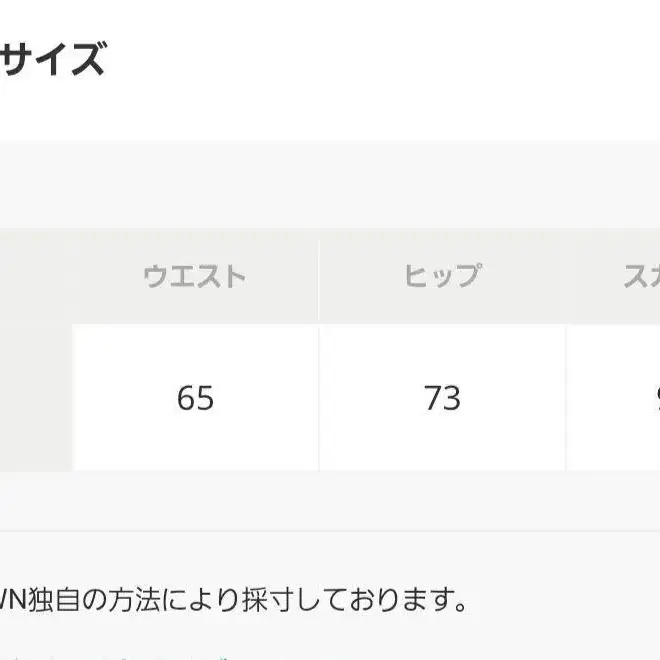This screenshot has height=660, width=660.
Task: Click the partially visible スカ column header
Action: 640,277
